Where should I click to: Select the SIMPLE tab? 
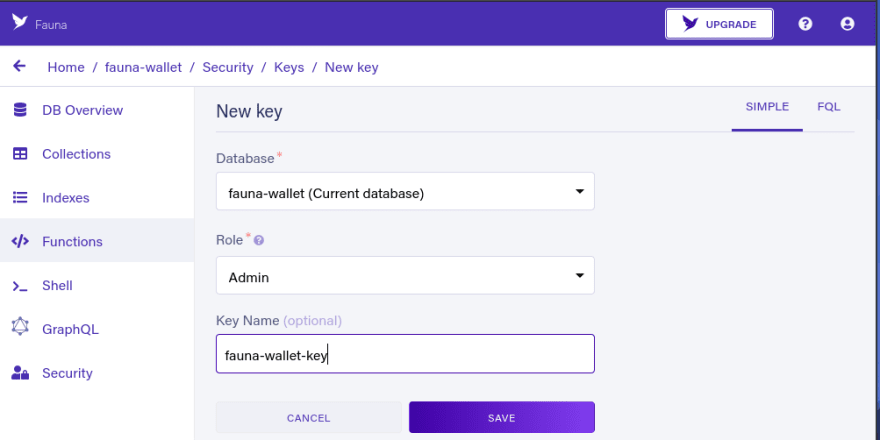pyautogui.click(x=767, y=107)
